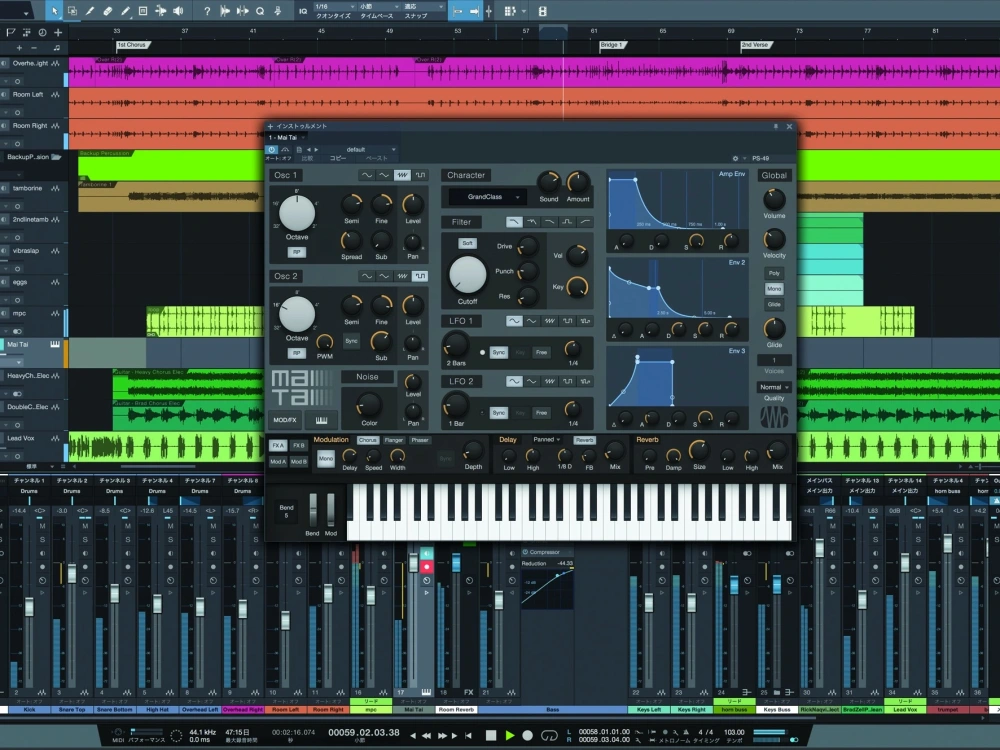This screenshot has height=750, width=1000.
Task: Toggle the Loop button in the transport
Action: point(549,735)
